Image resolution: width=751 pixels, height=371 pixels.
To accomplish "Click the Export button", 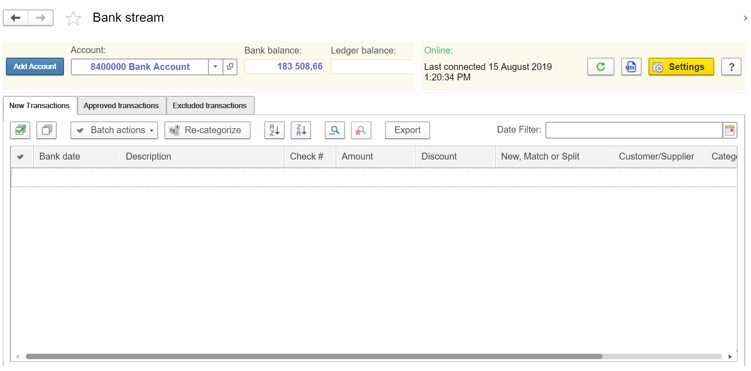I will [x=407, y=130].
